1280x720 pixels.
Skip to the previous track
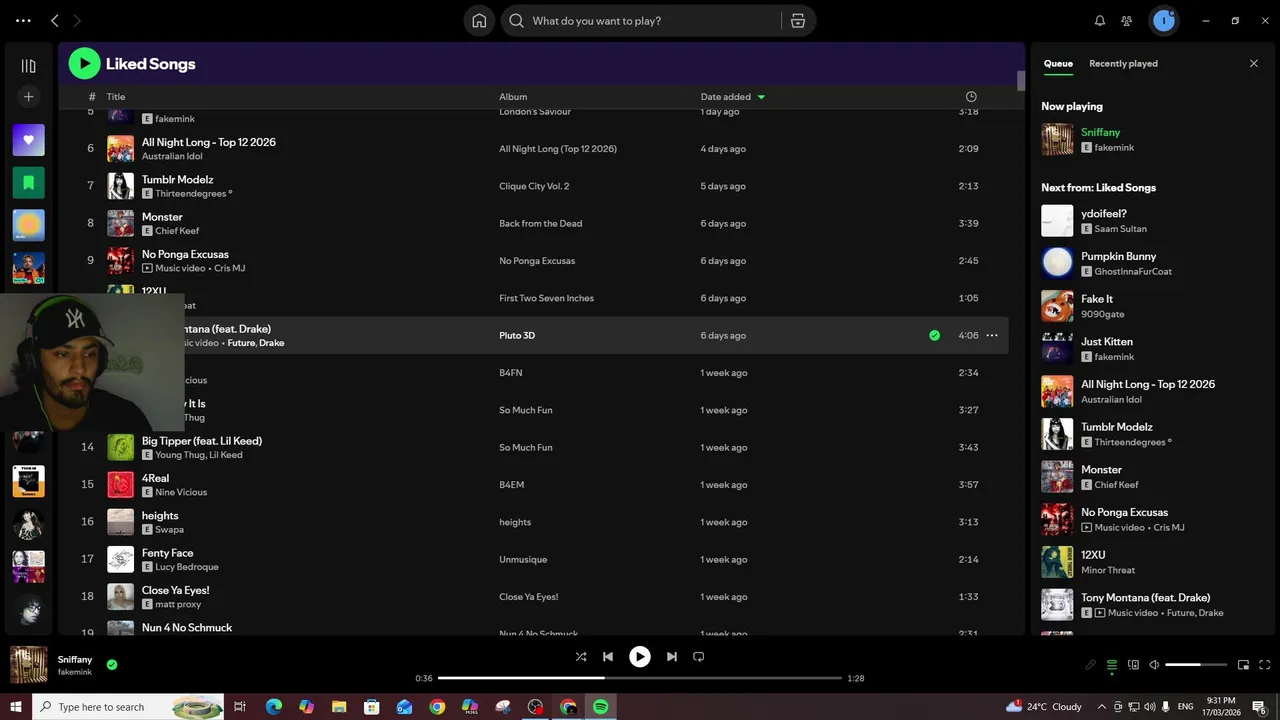pyautogui.click(x=608, y=657)
